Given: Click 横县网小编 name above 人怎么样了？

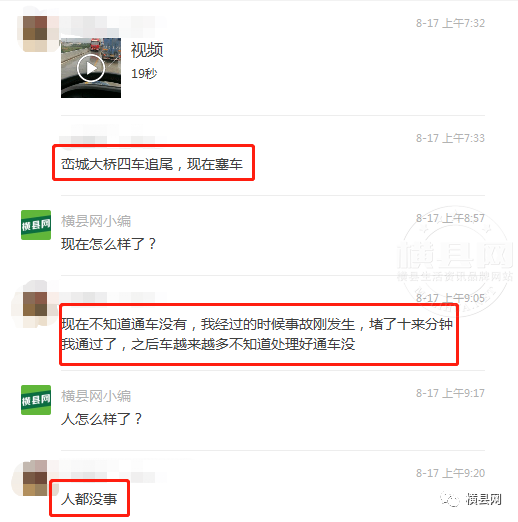Looking at the screenshot, I should click(96, 396).
